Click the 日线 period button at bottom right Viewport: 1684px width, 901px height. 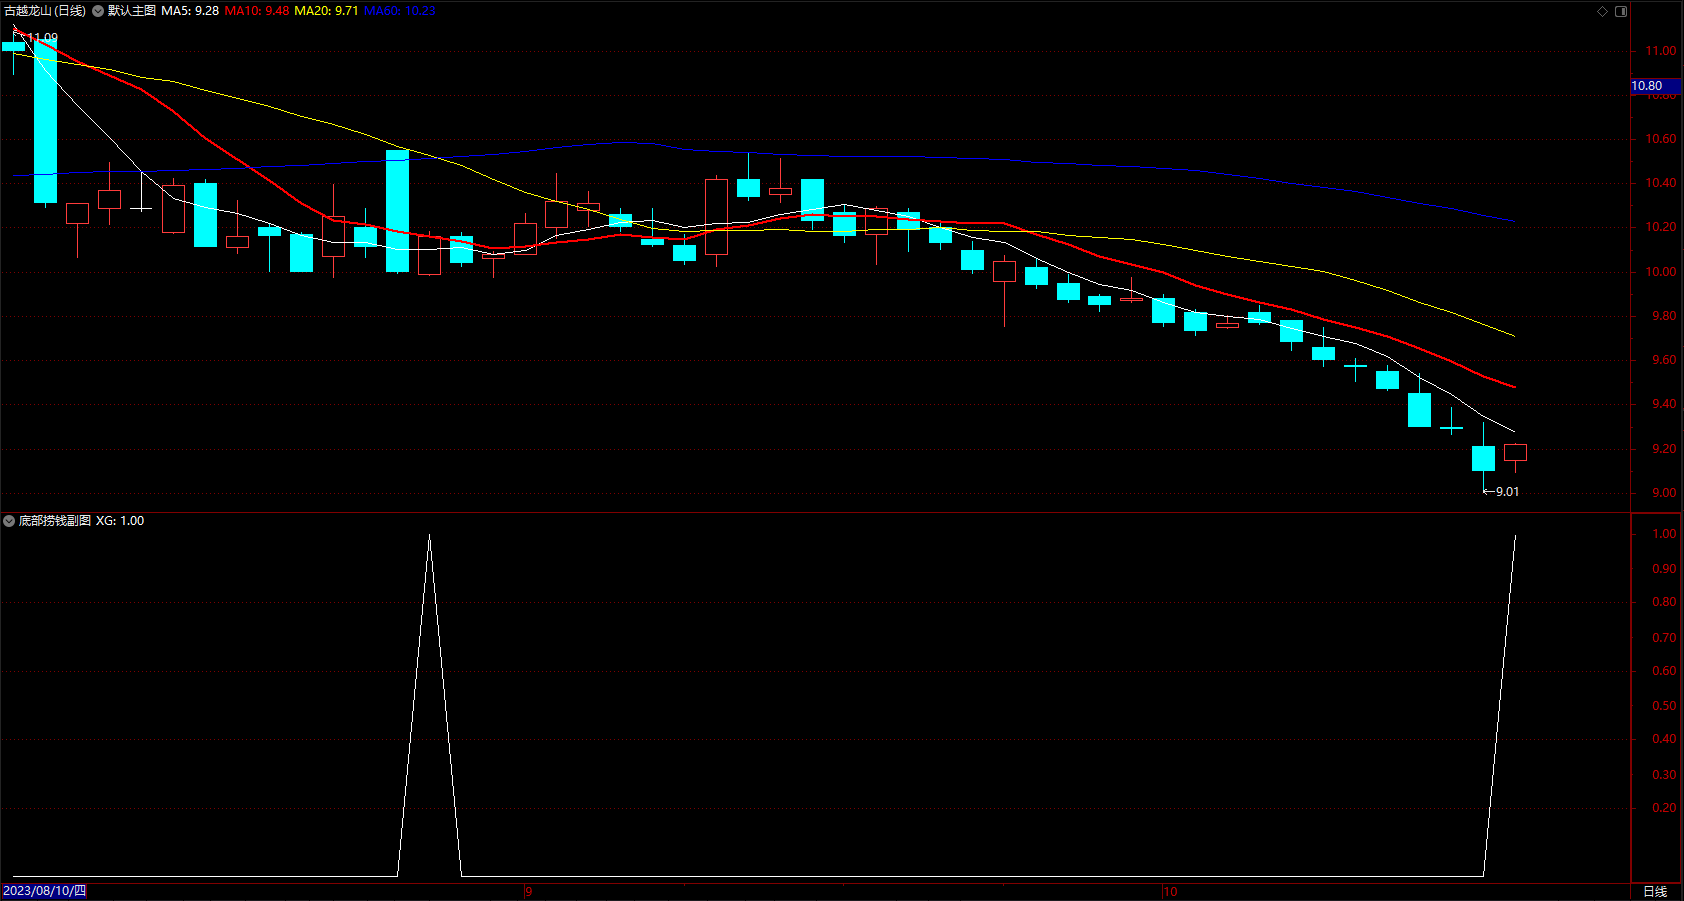[1655, 891]
